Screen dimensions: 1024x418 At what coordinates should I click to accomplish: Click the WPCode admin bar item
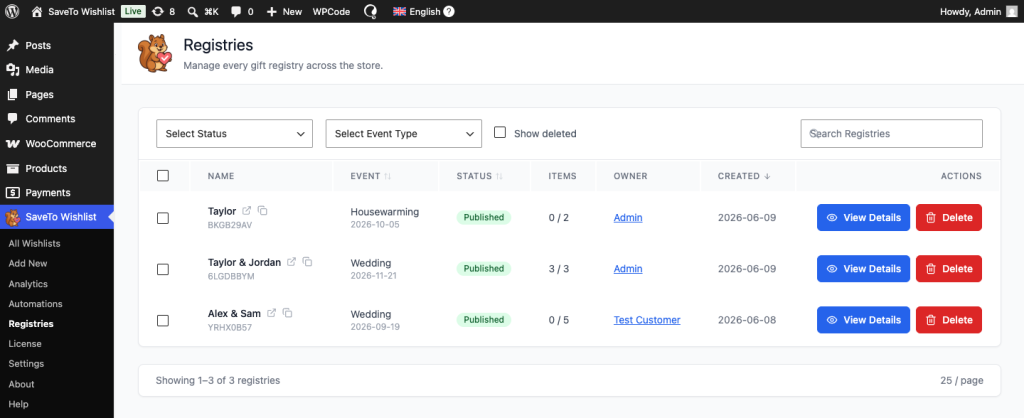point(331,11)
